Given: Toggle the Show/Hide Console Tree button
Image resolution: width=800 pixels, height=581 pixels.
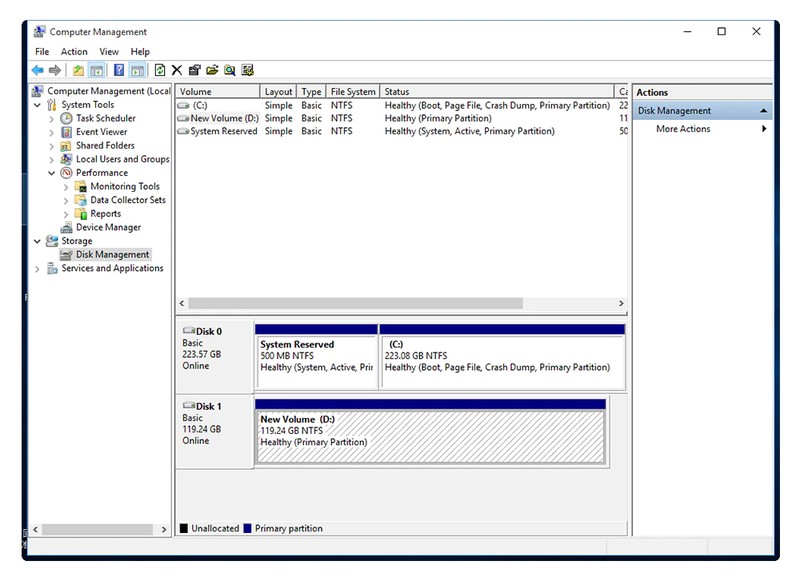Looking at the screenshot, I should pos(96,70).
